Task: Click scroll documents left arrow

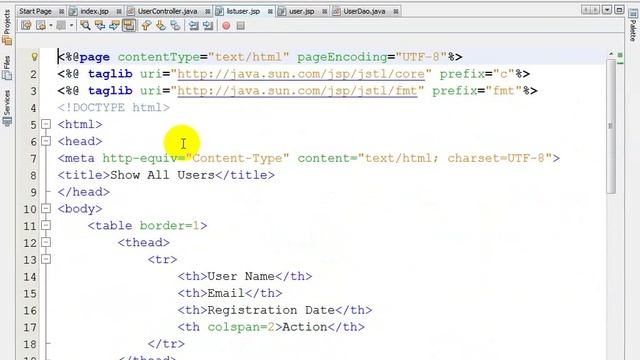Action: [585, 10]
